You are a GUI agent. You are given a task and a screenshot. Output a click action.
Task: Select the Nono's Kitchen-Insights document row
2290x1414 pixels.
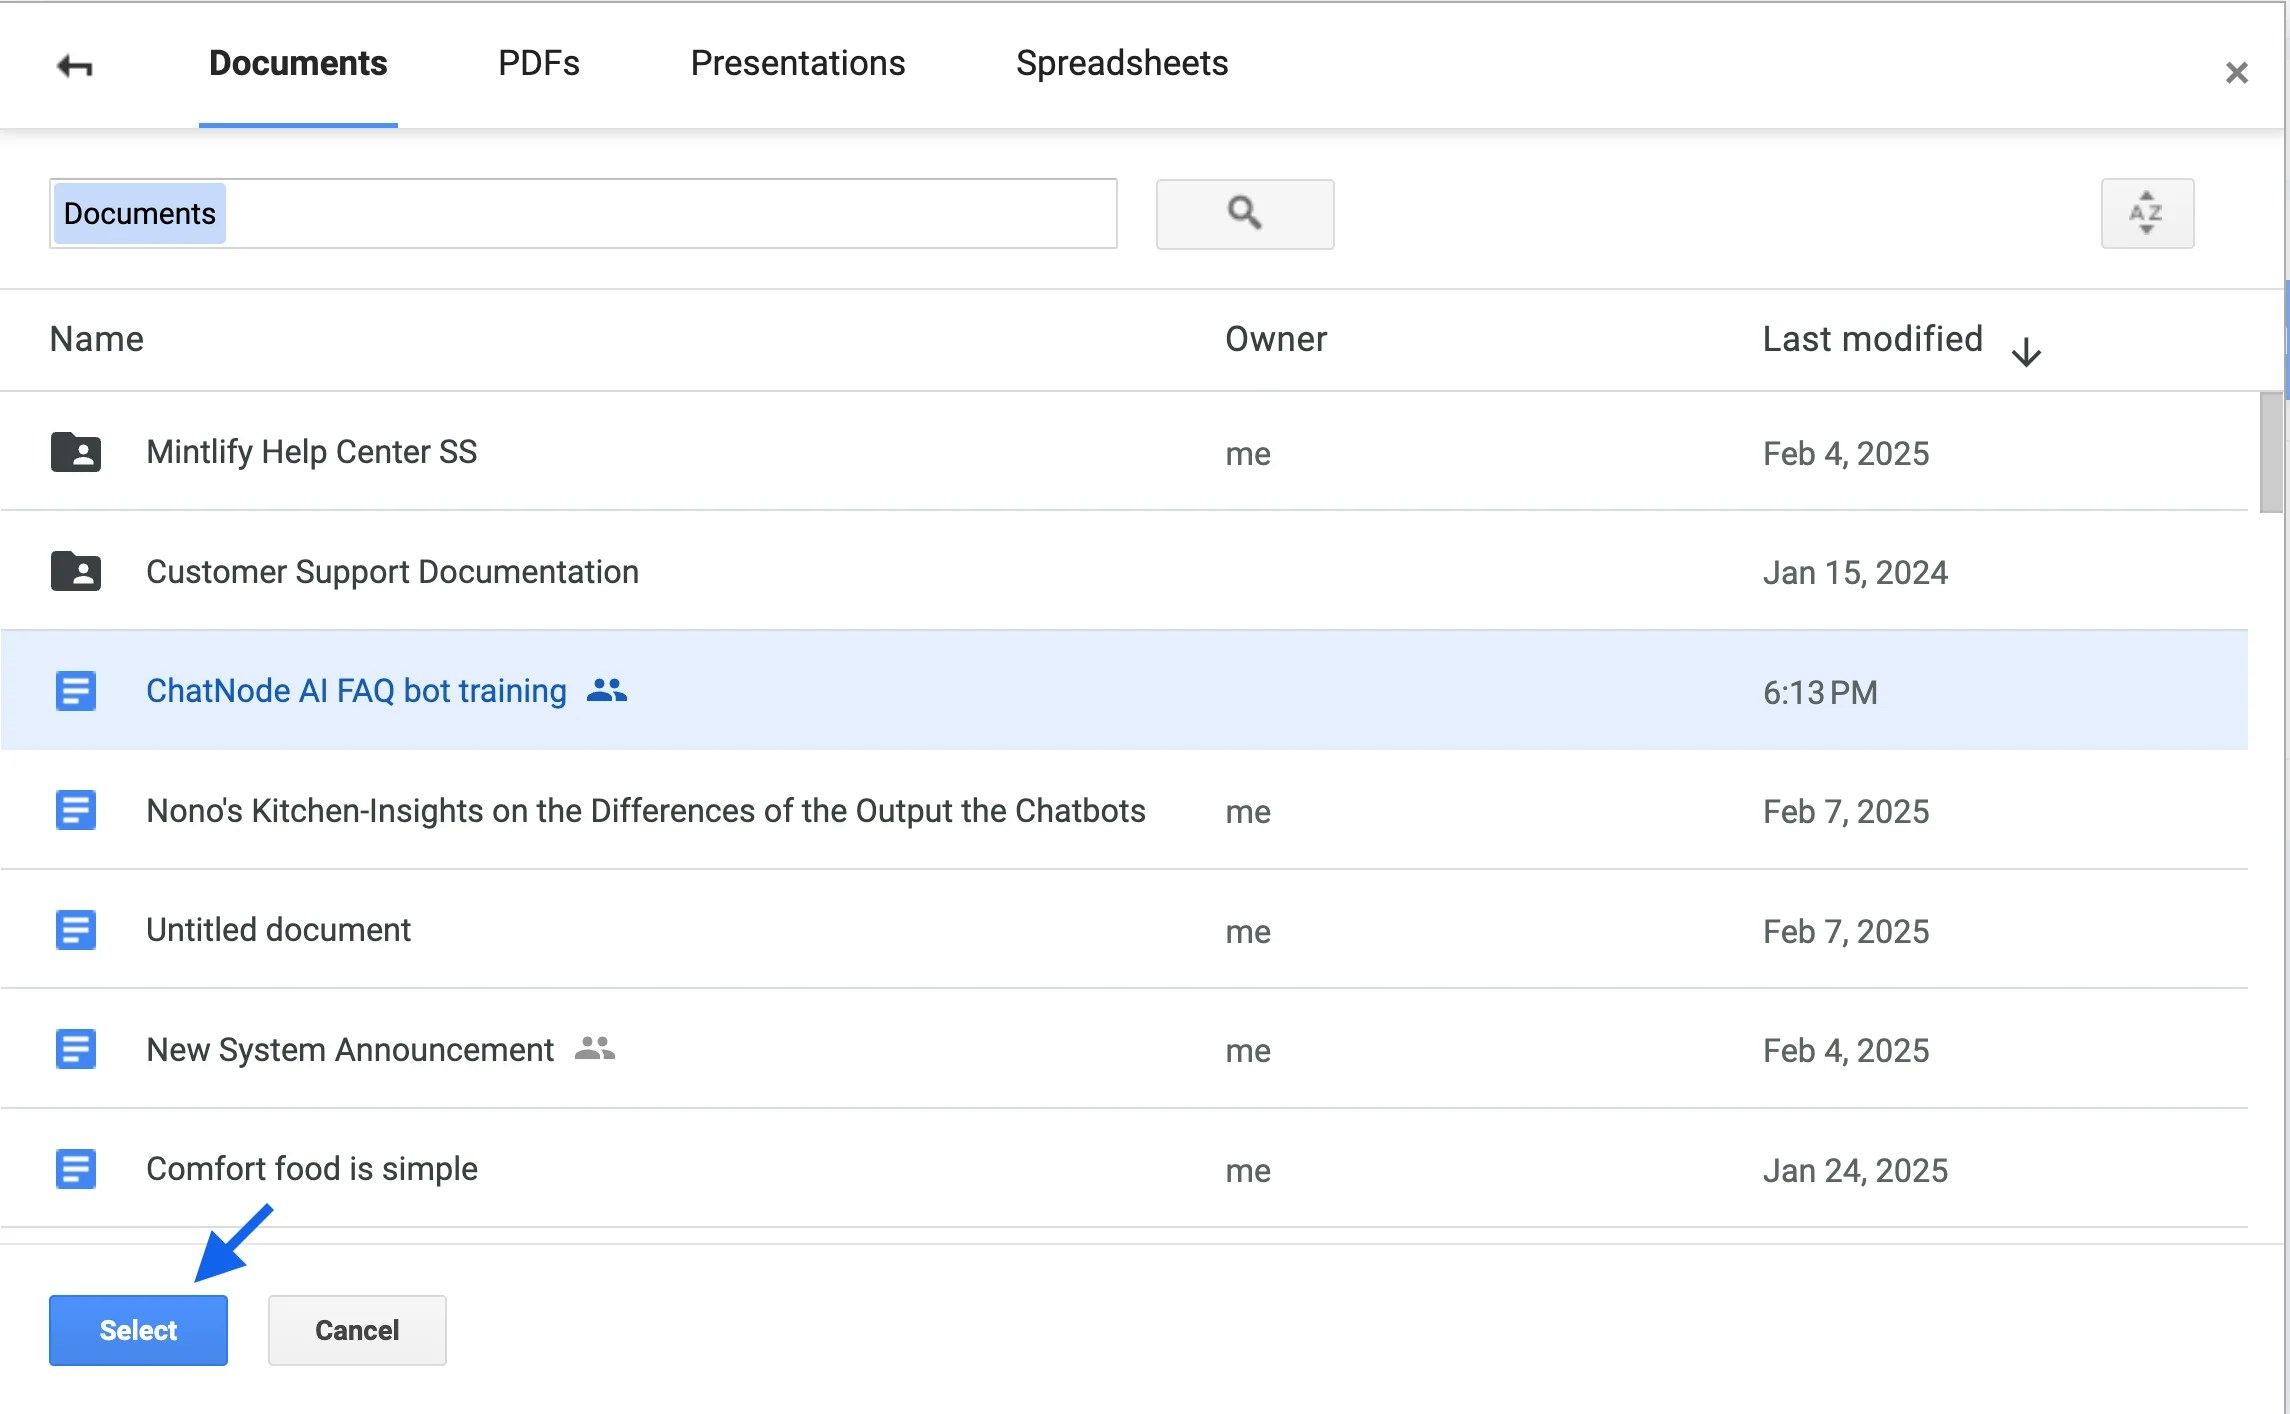click(645, 810)
